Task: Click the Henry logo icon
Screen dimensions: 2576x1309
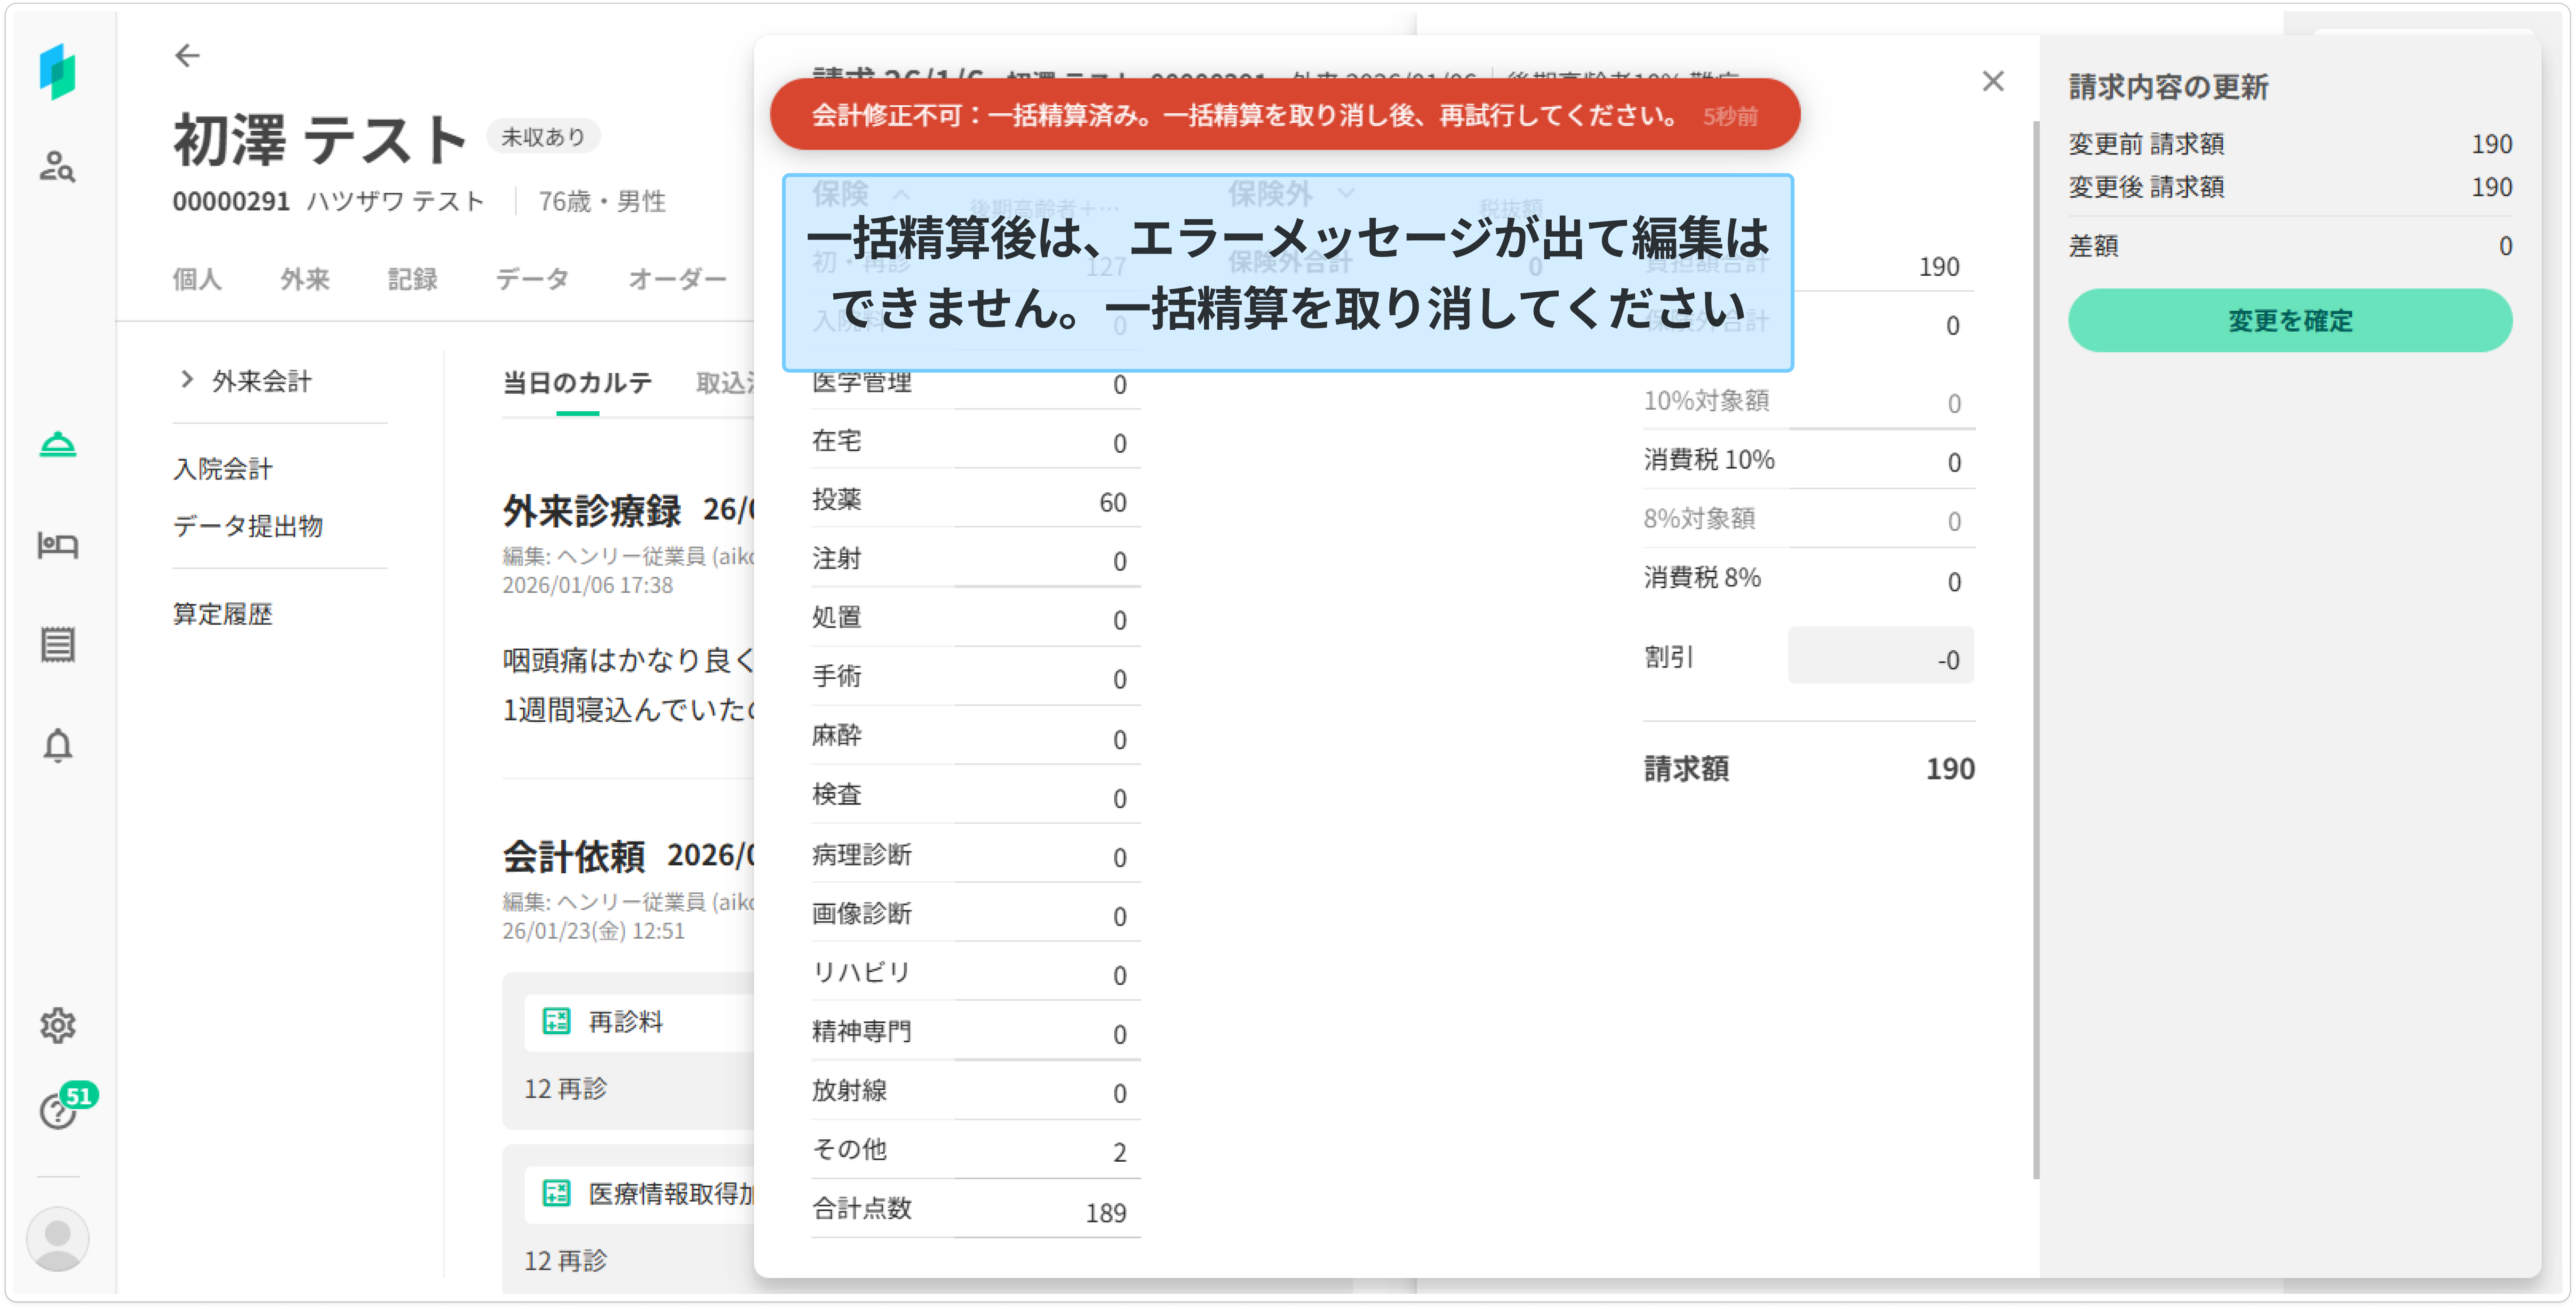Action: pos(57,72)
